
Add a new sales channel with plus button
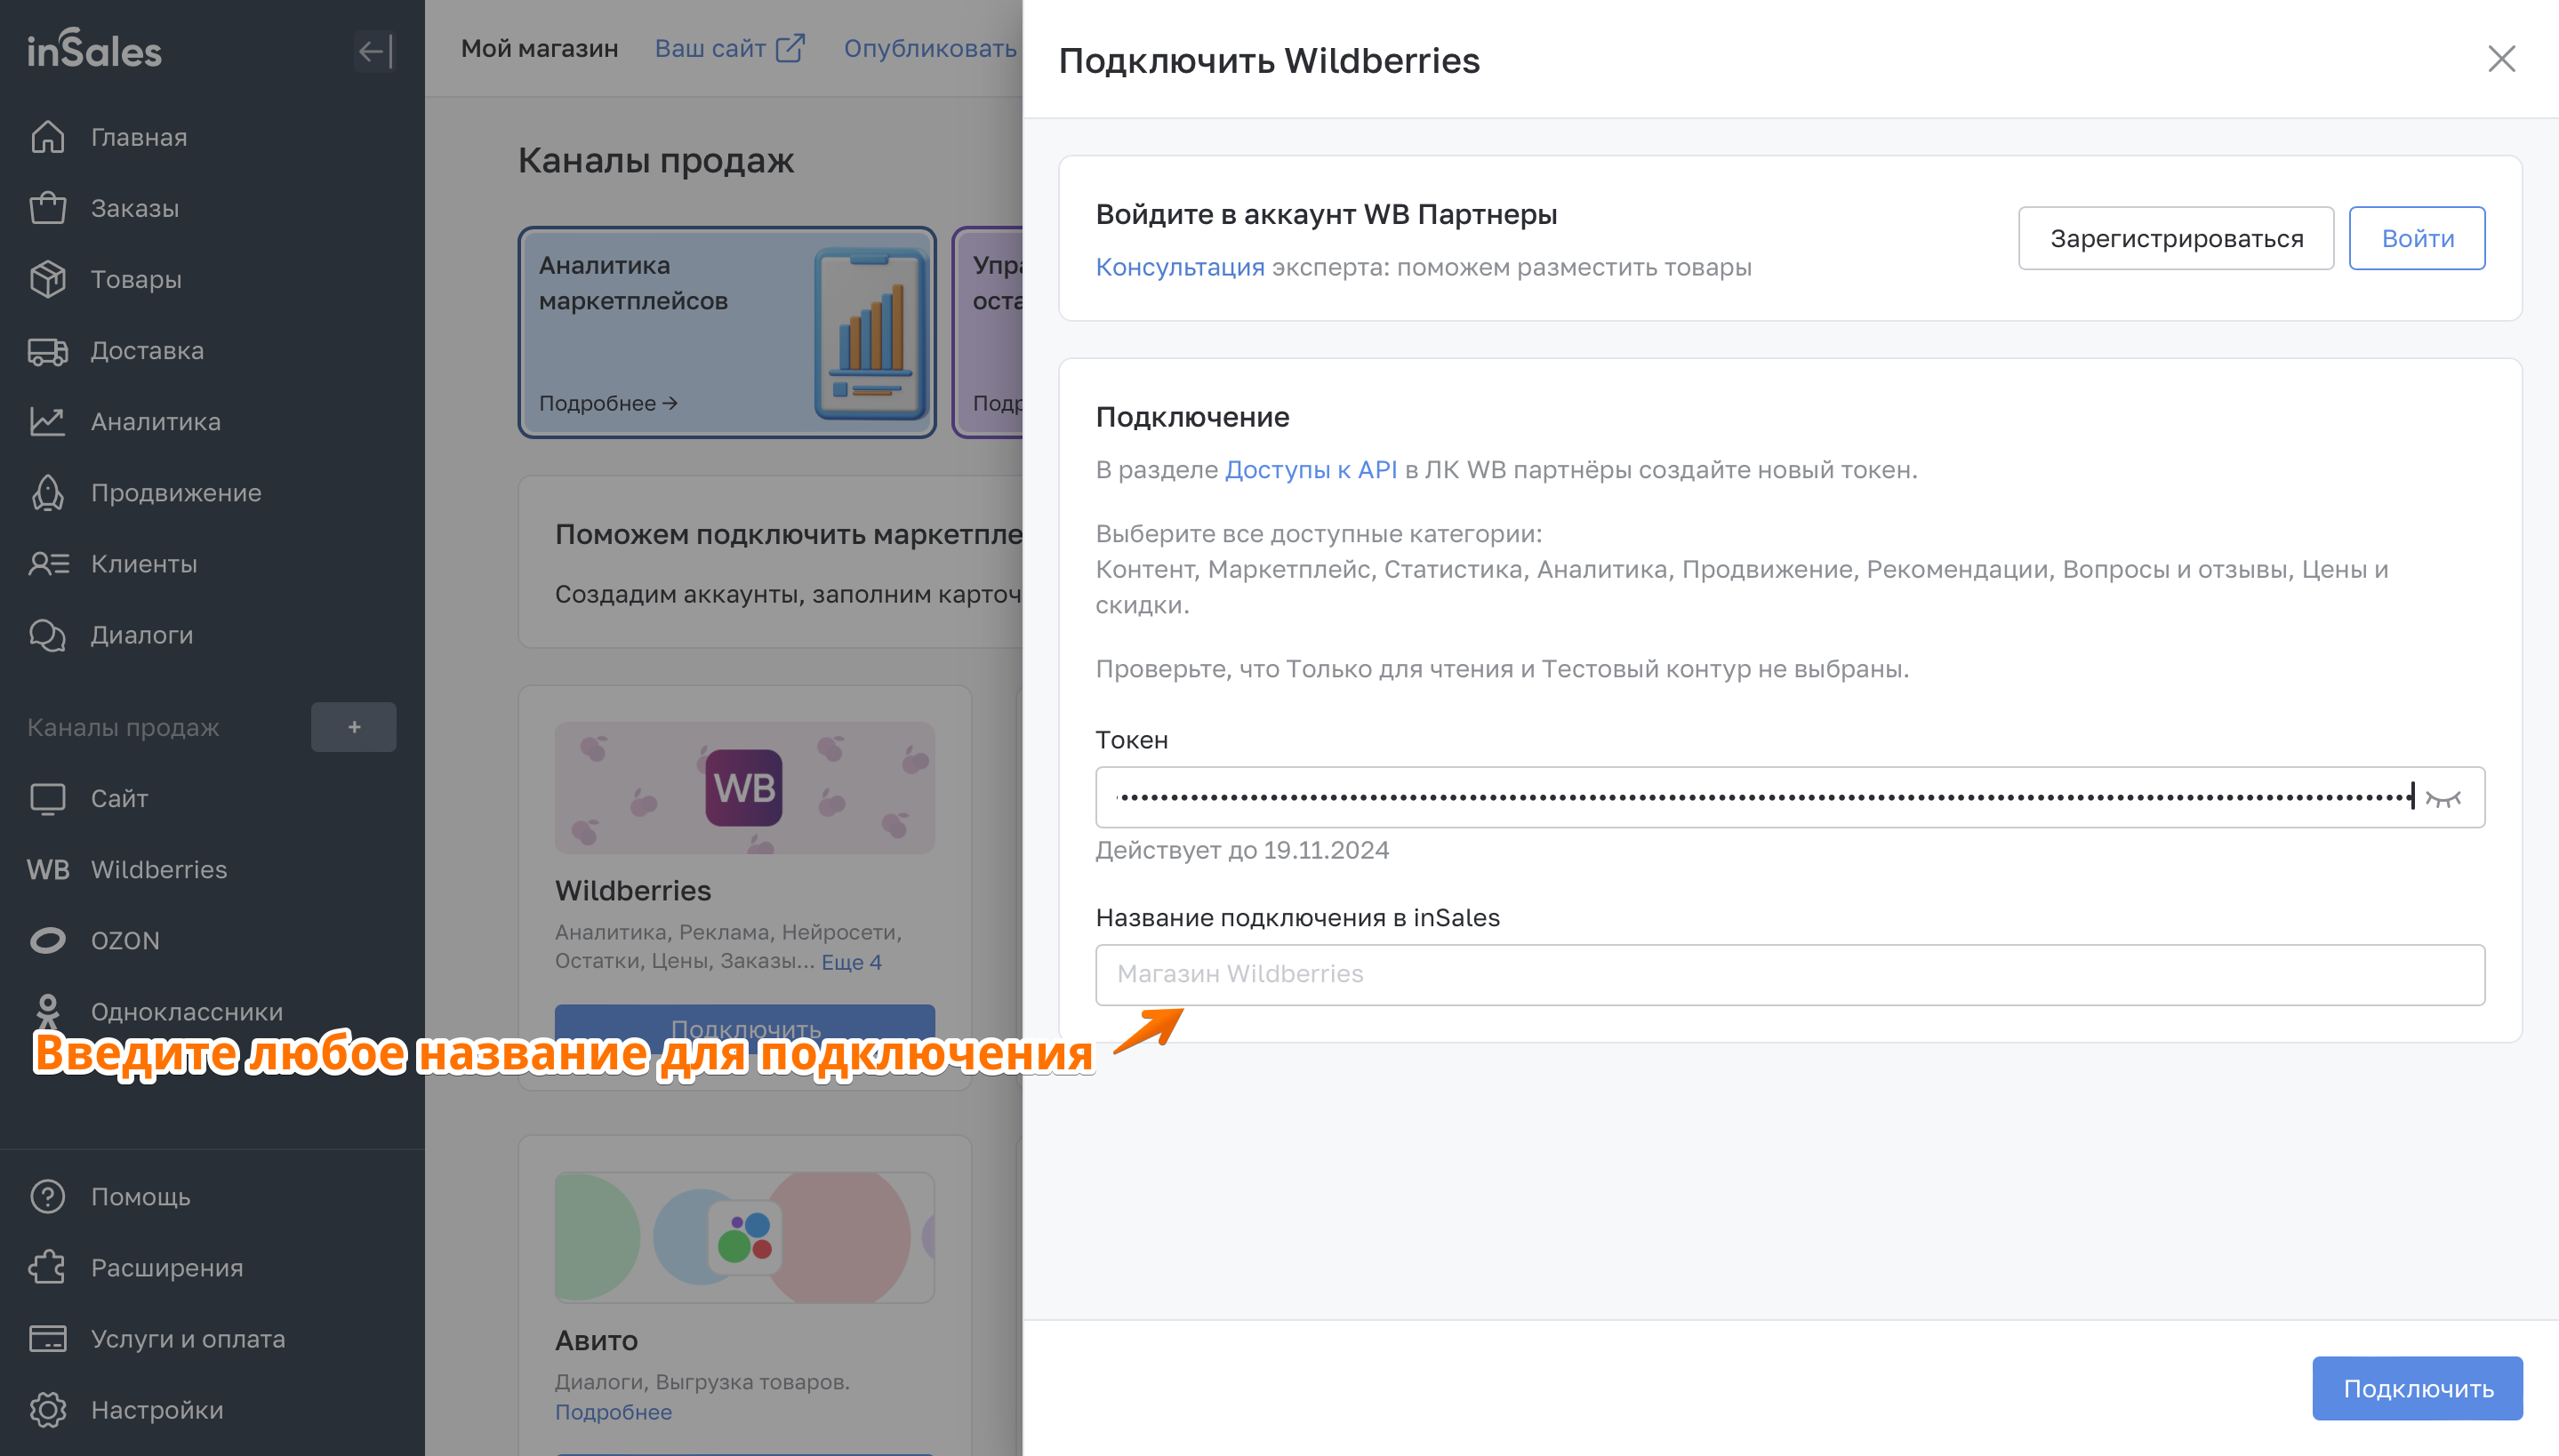coord(354,727)
